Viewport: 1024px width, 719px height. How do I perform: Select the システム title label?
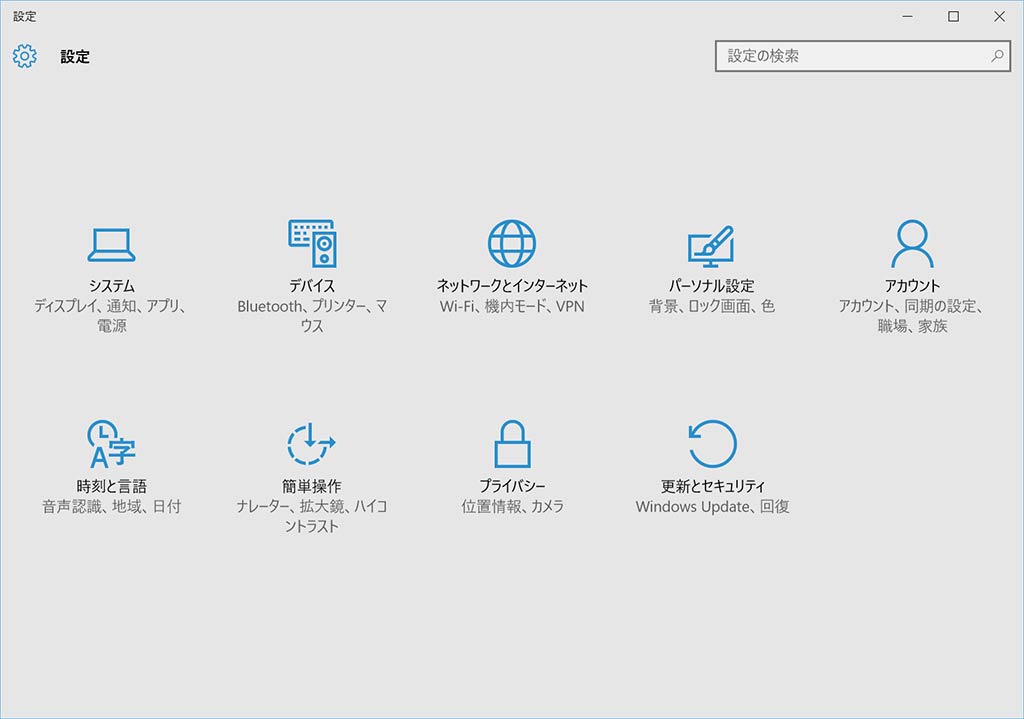click(x=112, y=285)
